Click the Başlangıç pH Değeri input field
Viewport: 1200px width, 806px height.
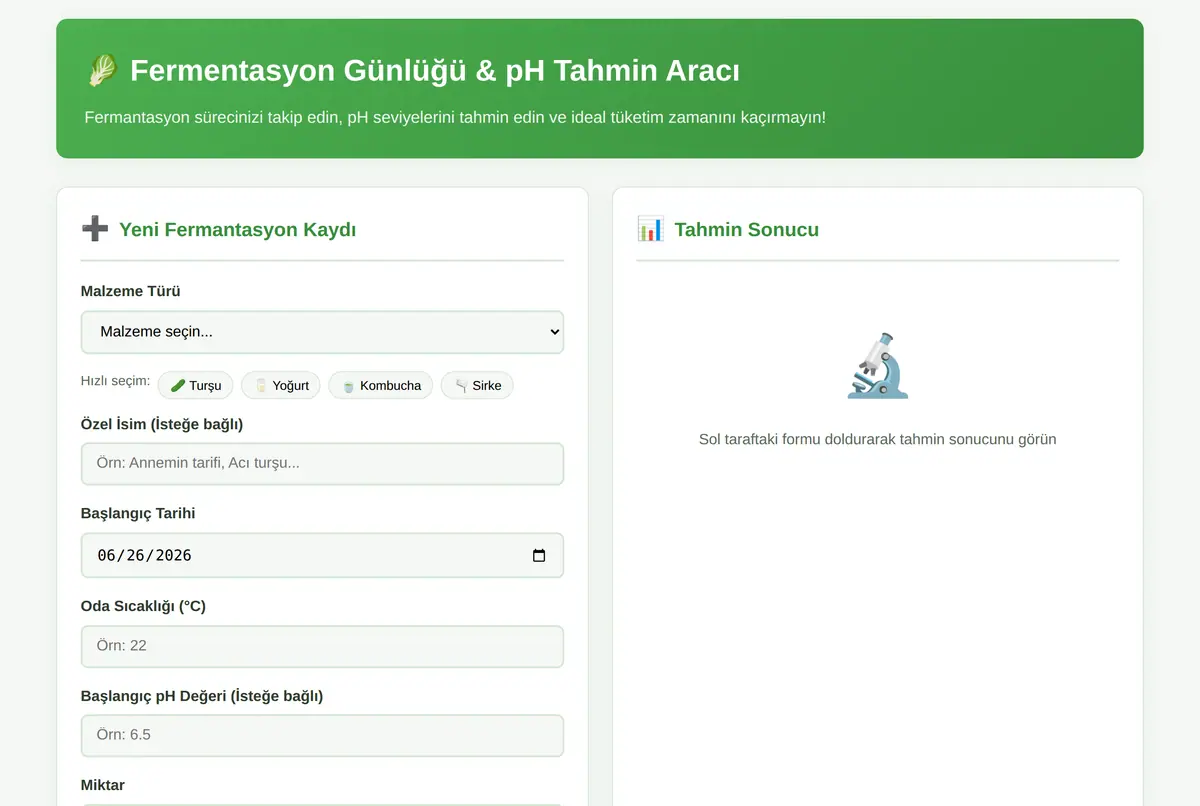[322, 735]
